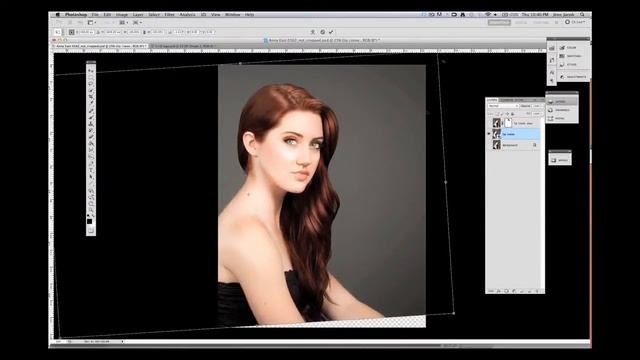Create a new layer icon
Image resolution: width=640 pixels, height=360 pixels.
[529, 291]
